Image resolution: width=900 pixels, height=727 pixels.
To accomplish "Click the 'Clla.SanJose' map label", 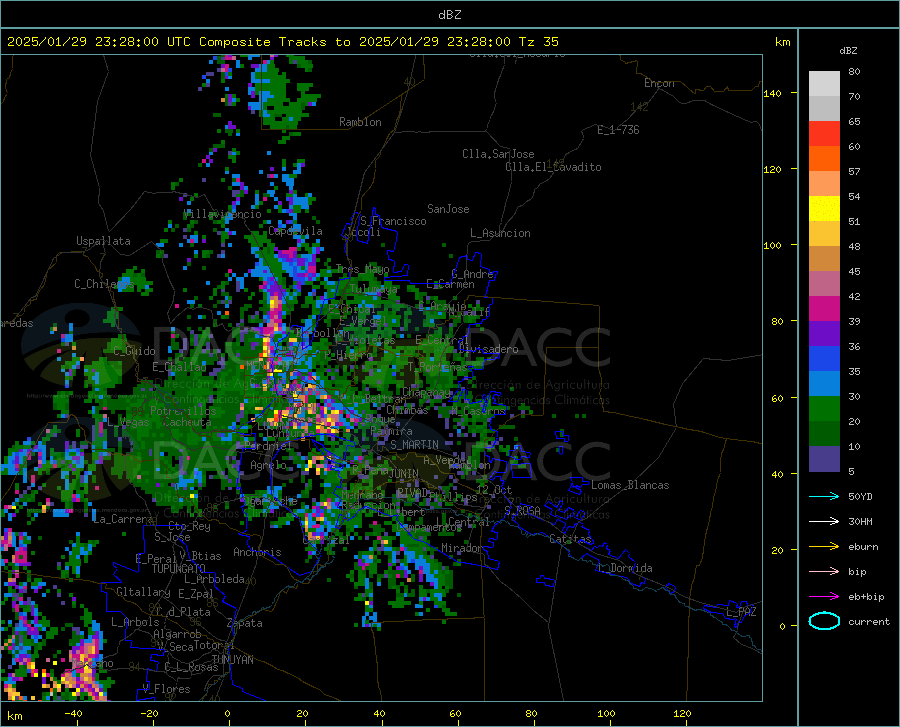I will 498,154.
